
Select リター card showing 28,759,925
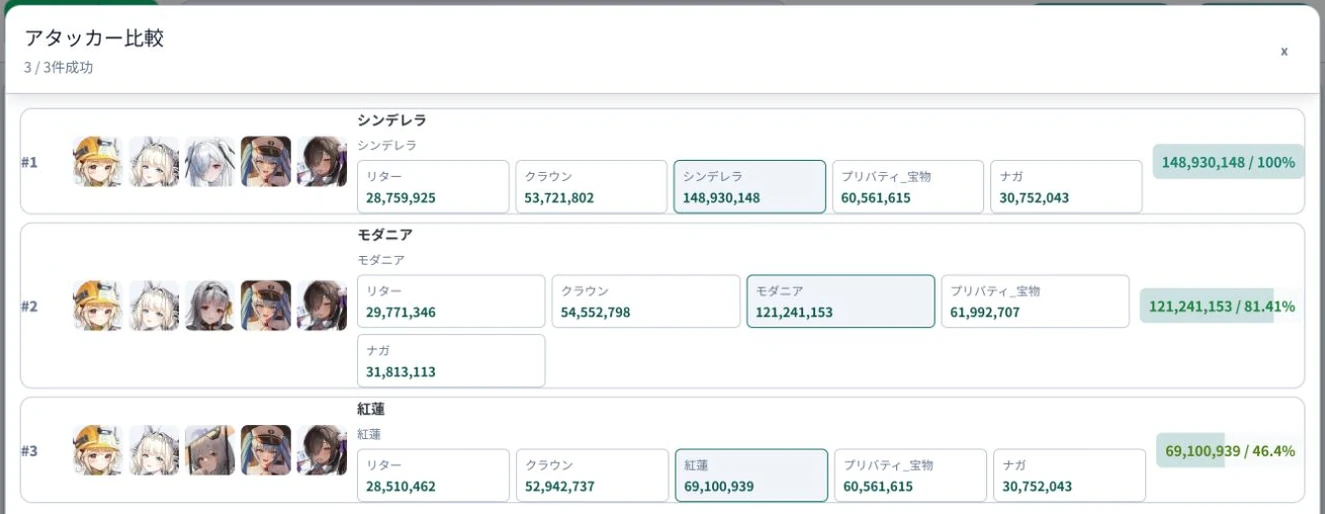pyautogui.click(x=433, y=187)
